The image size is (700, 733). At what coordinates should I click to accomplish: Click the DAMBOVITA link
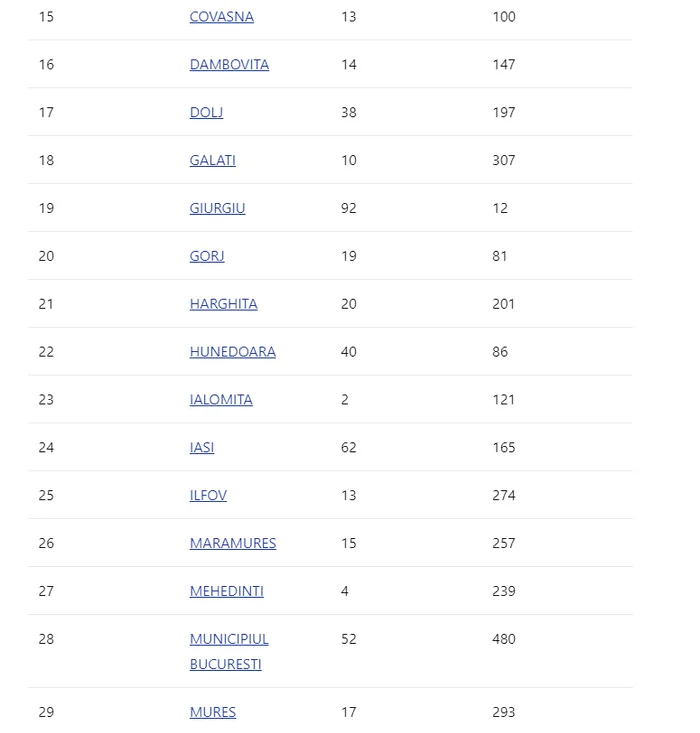click(x=229, y=65)
